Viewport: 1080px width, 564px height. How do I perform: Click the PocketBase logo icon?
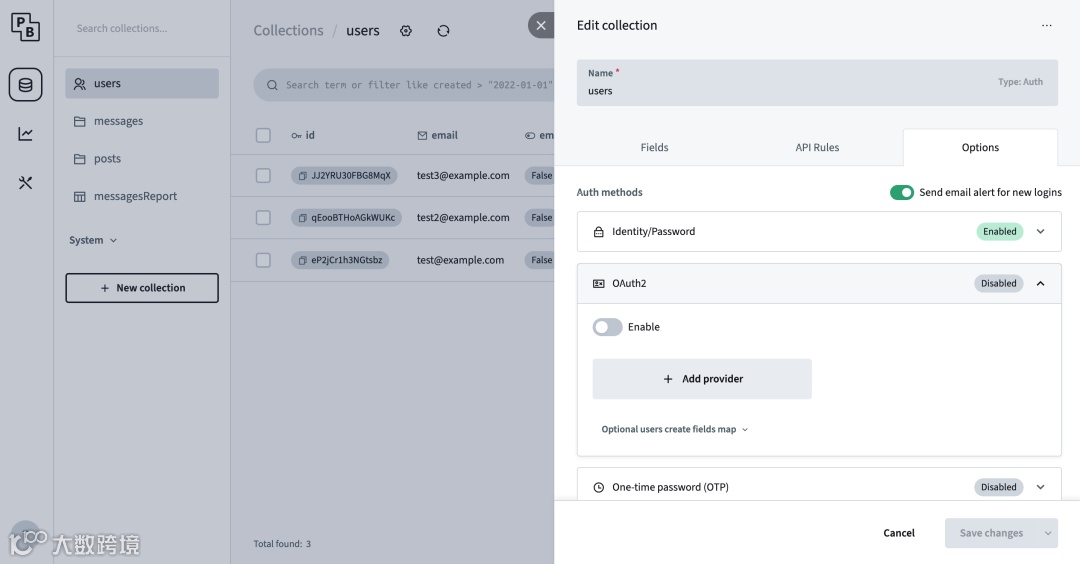26,28
